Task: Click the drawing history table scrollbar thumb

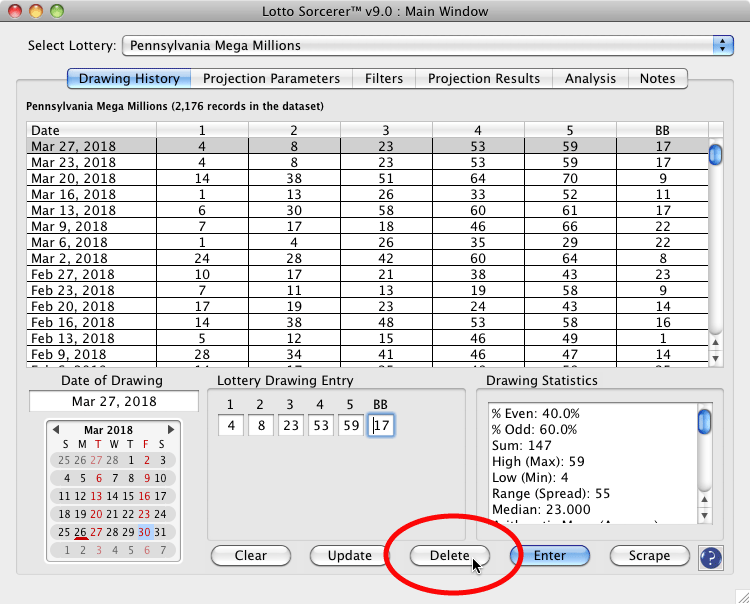Action: pyautogui.click(x=716, y=154)
